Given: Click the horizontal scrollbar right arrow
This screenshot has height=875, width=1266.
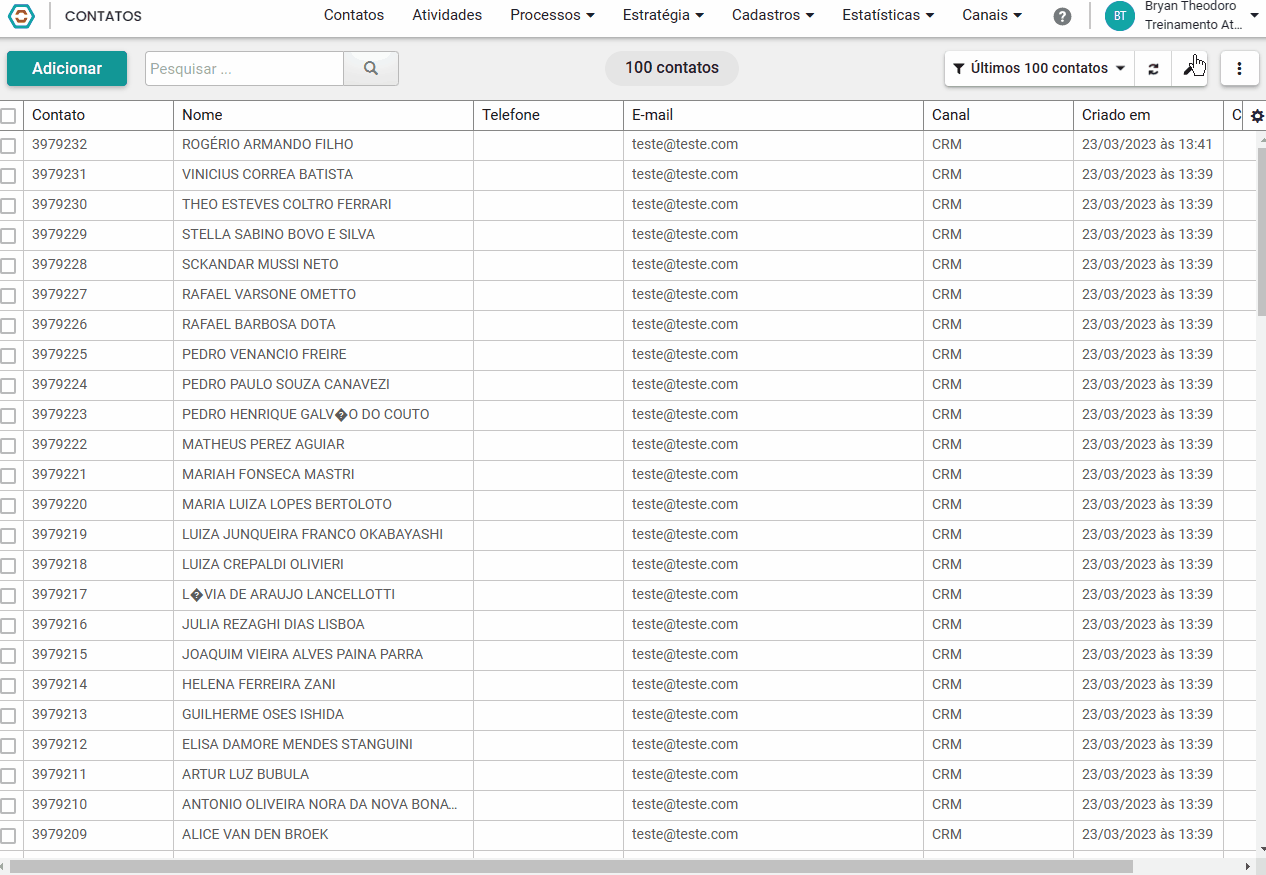Looking at the screenshot, I should [1247, 867].
